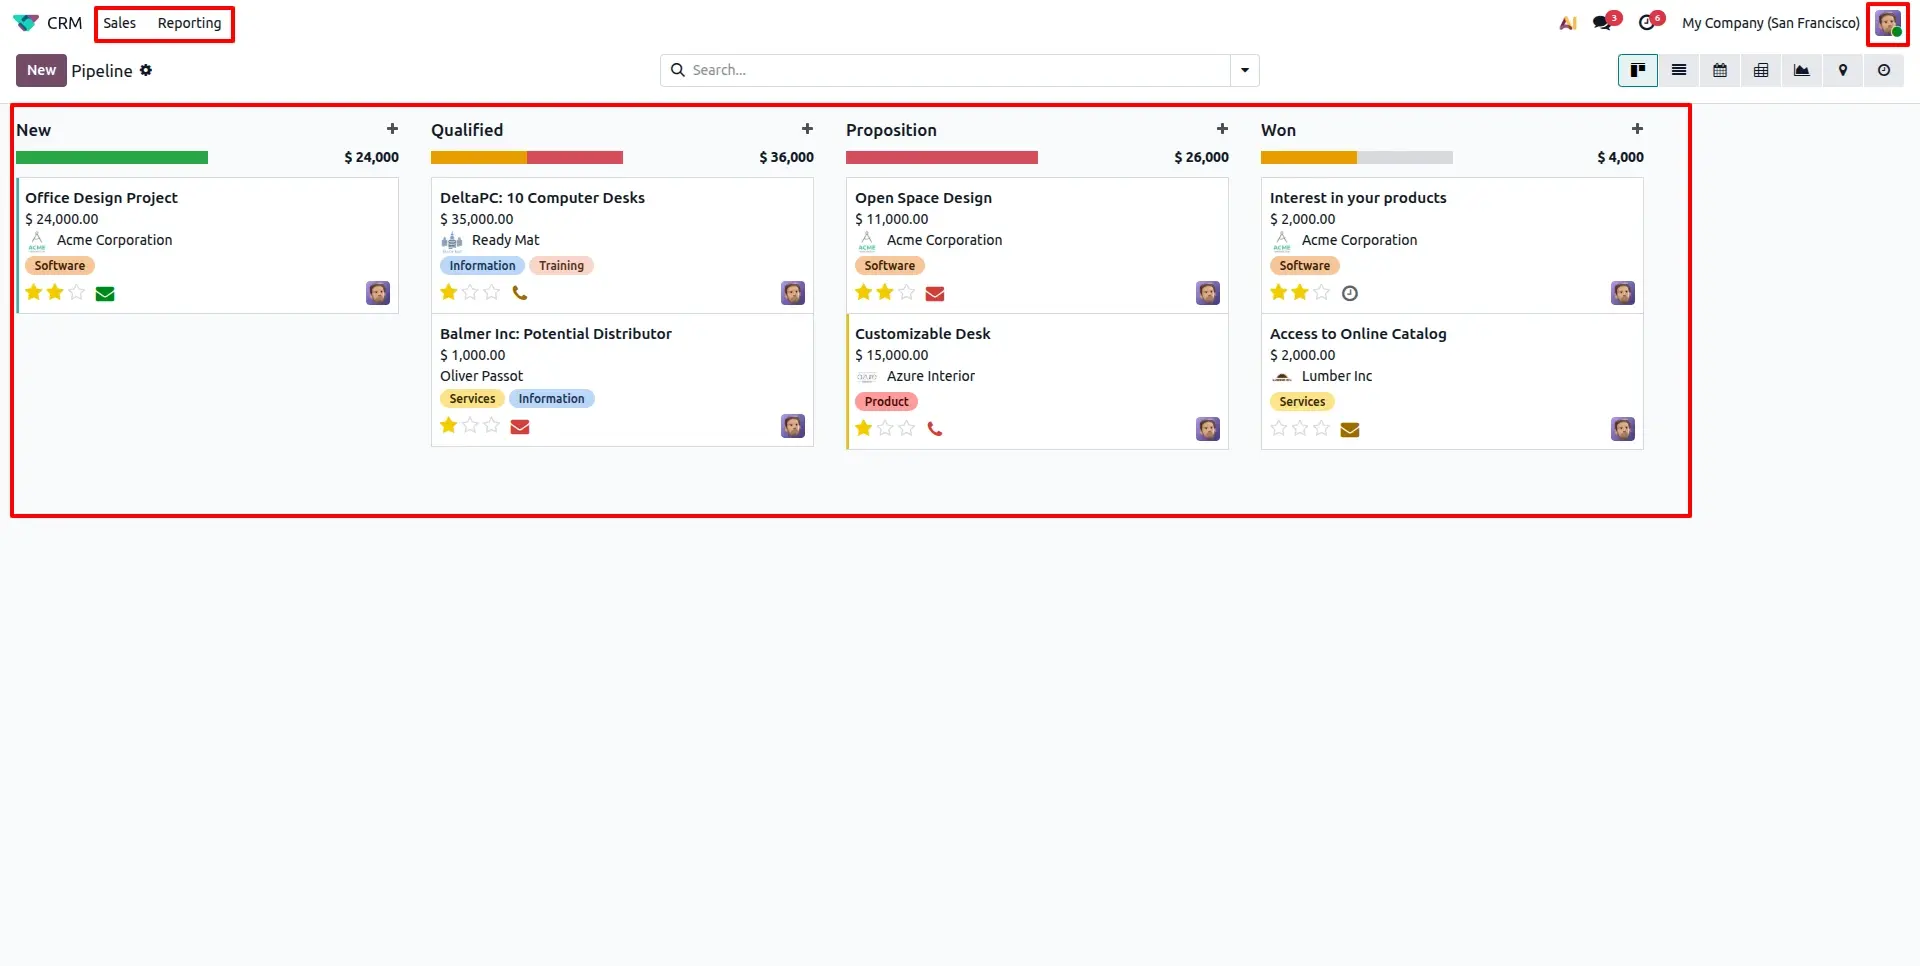Open DeltaPC: 10 Computer Desks card

[x=622, y=245]
